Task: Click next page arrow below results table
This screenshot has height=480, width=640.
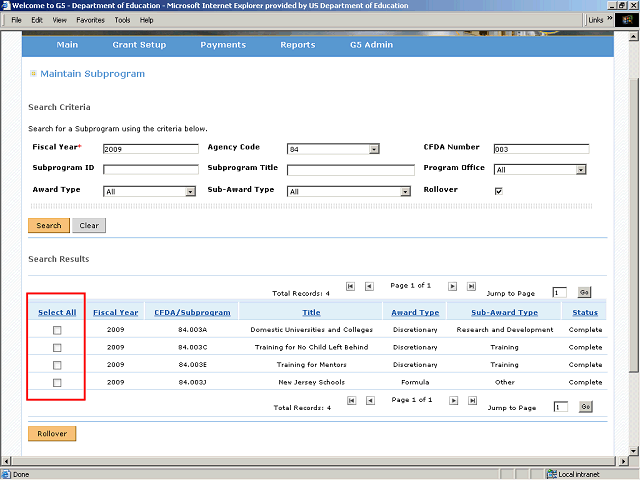Action: (x=452, y=401)
